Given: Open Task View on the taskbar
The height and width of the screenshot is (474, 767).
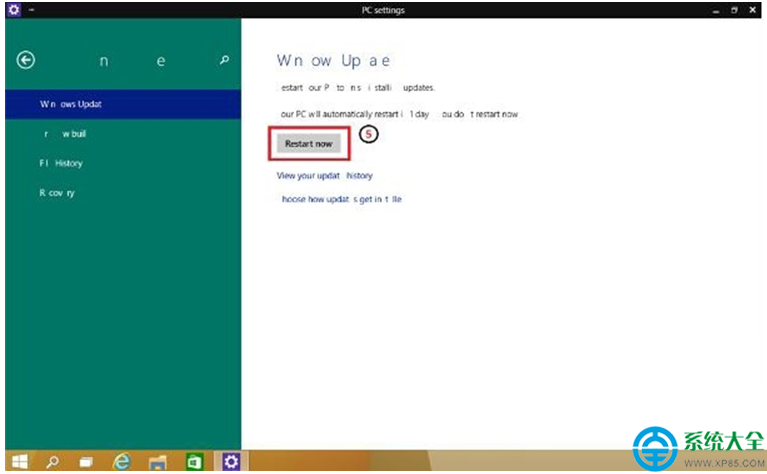Looking at the screenshot, I should (86, 461).
